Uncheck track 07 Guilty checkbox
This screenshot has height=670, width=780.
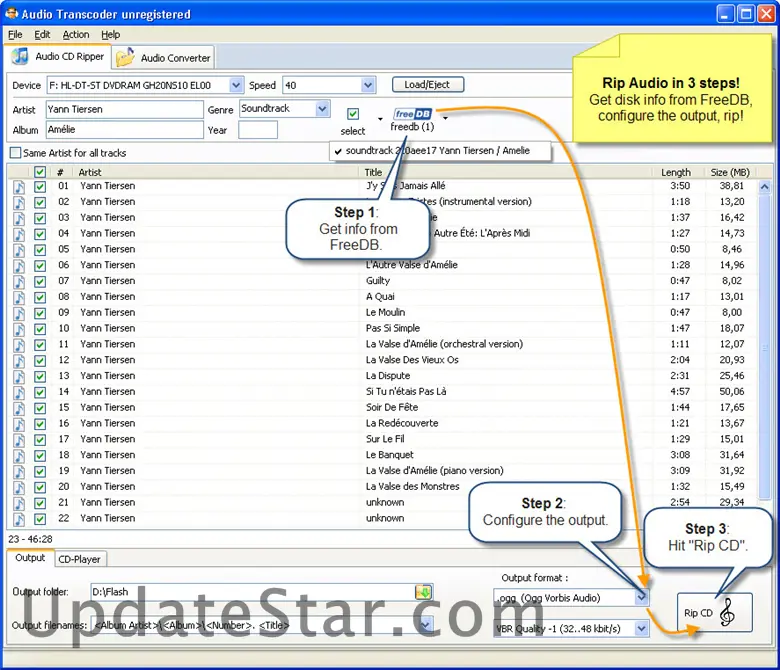tap(40, 281)
